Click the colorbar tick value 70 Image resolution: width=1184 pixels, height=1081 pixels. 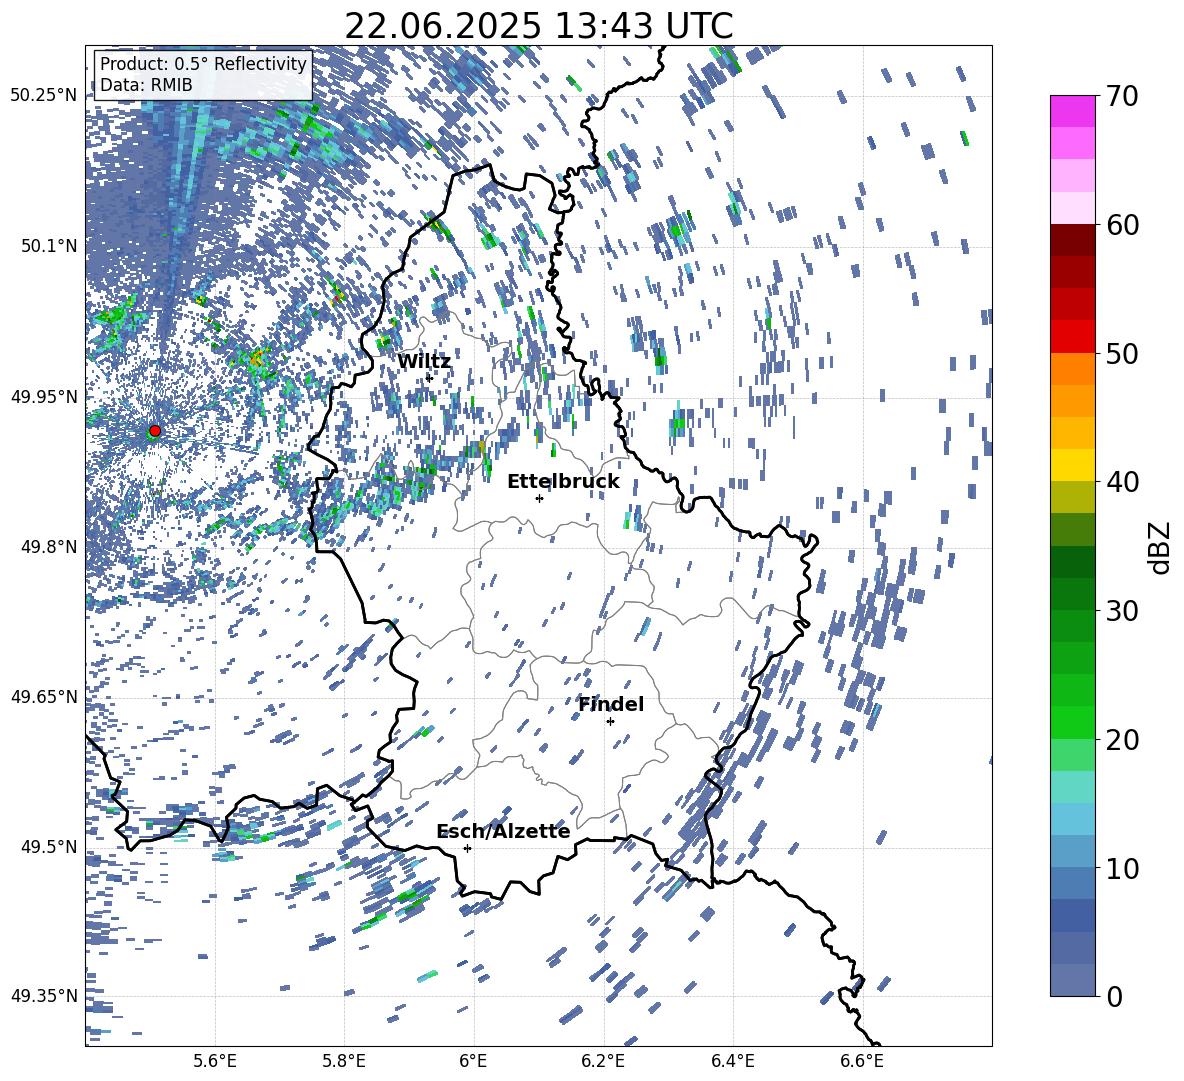pyautogui.click(x=1122, y=96)
